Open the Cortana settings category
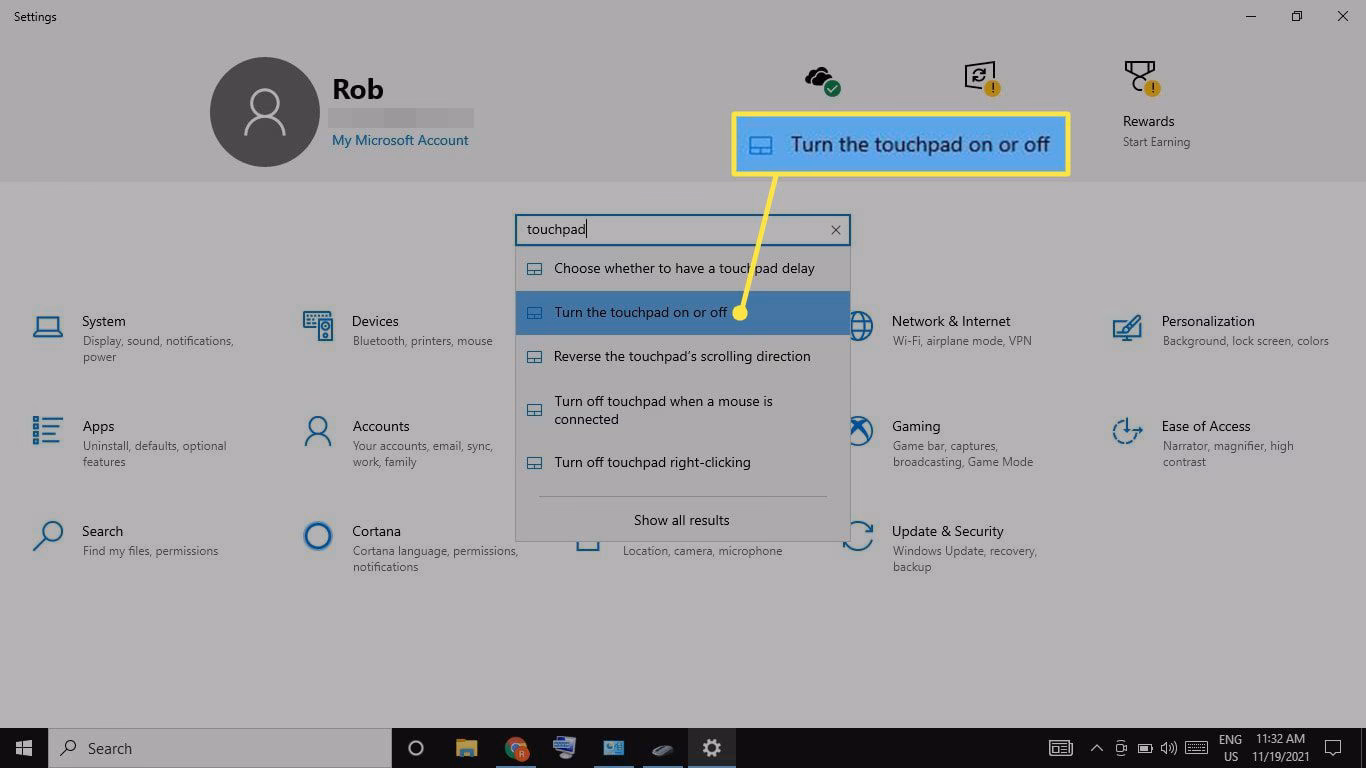The height and width of the screenshot is (768, 1366). click(376, 532)
